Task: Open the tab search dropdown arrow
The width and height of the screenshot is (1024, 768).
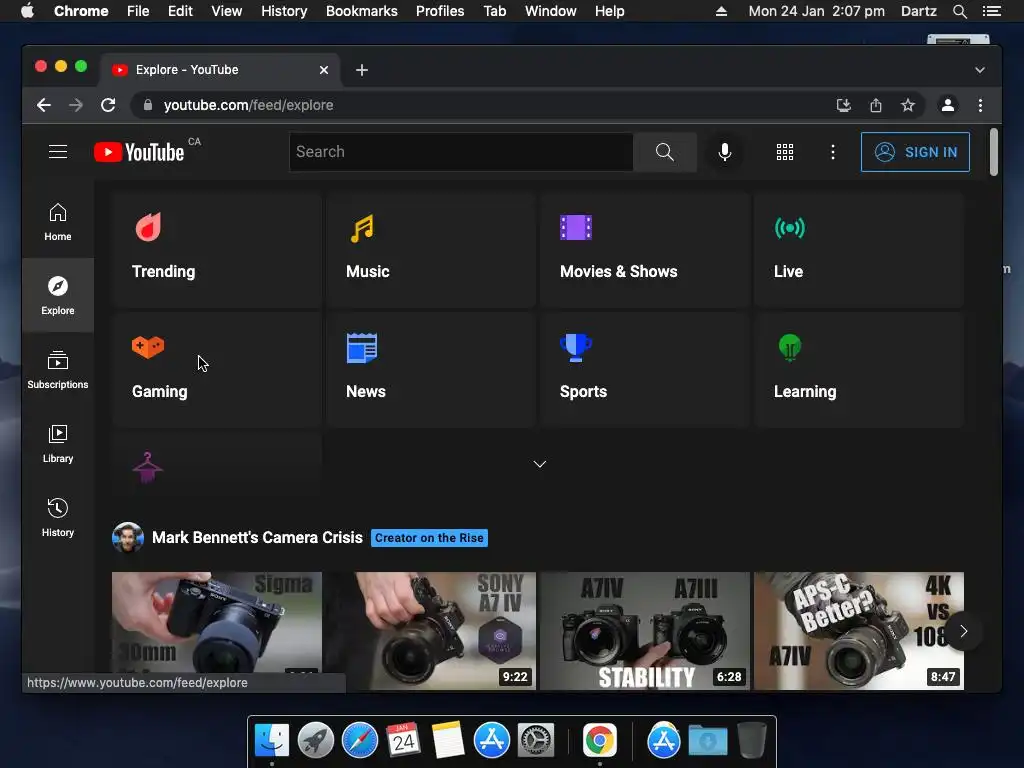Action: click(x=980, y=70)
